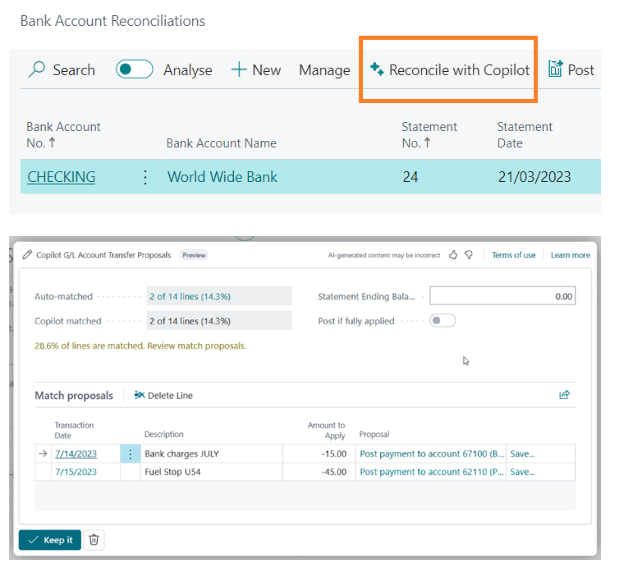
Task: Open proposal Post payment to account 67100
Action: tap(432, 454)
